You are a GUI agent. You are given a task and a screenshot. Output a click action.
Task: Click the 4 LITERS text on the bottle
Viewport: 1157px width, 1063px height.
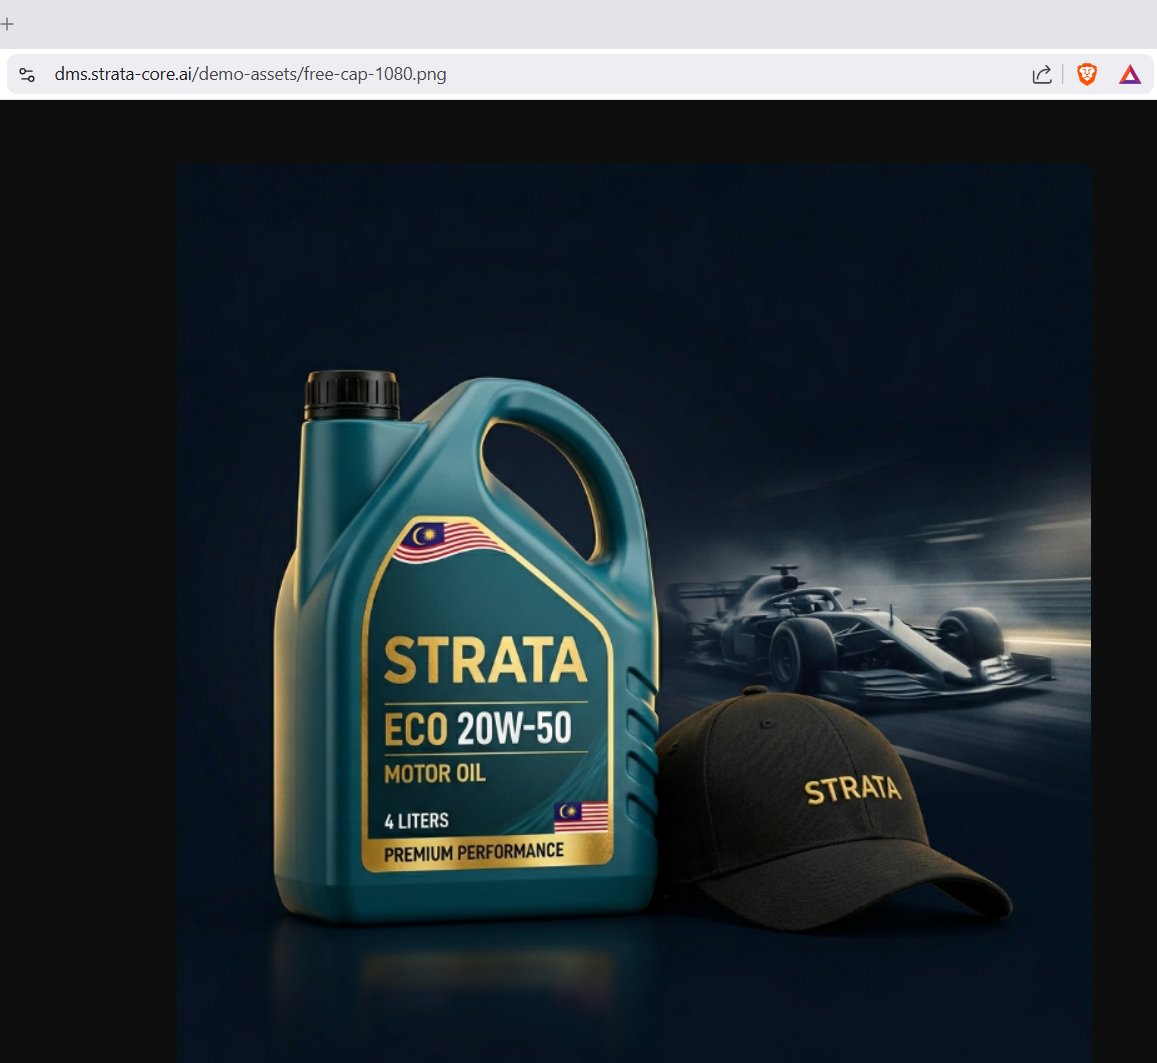pos(416,821)
